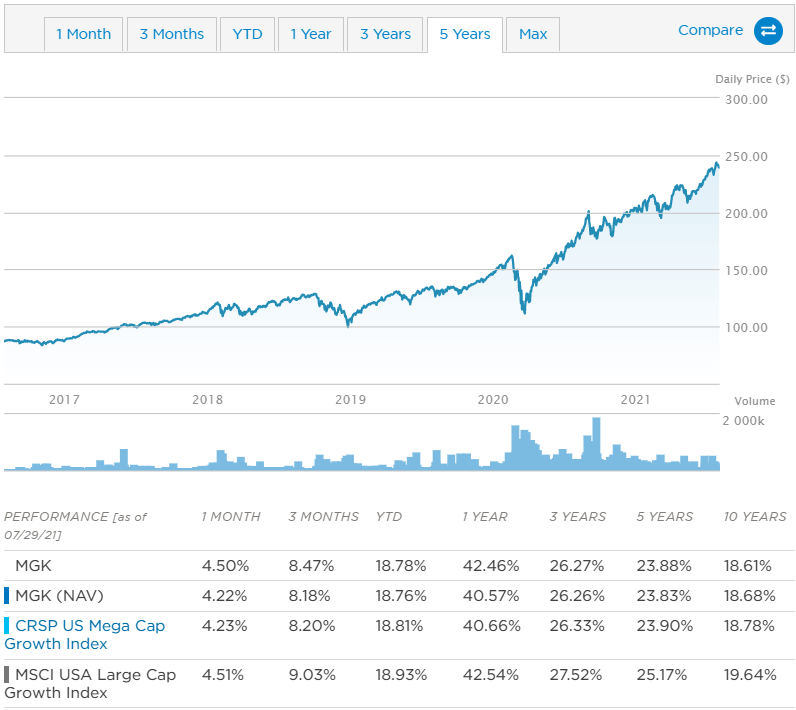796x710 pixels.
Task: Show the 3 Years chart tab
Action: point(385,35)
